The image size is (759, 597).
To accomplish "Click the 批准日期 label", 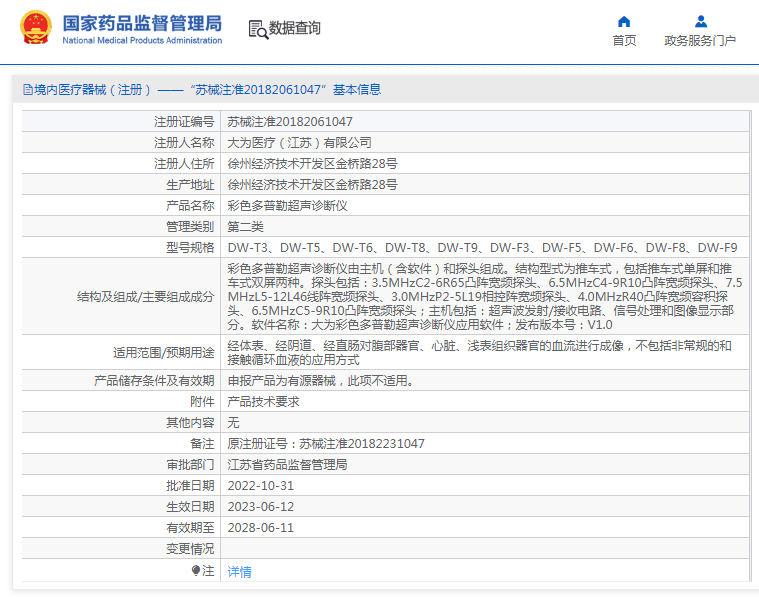I will point(190,486).
